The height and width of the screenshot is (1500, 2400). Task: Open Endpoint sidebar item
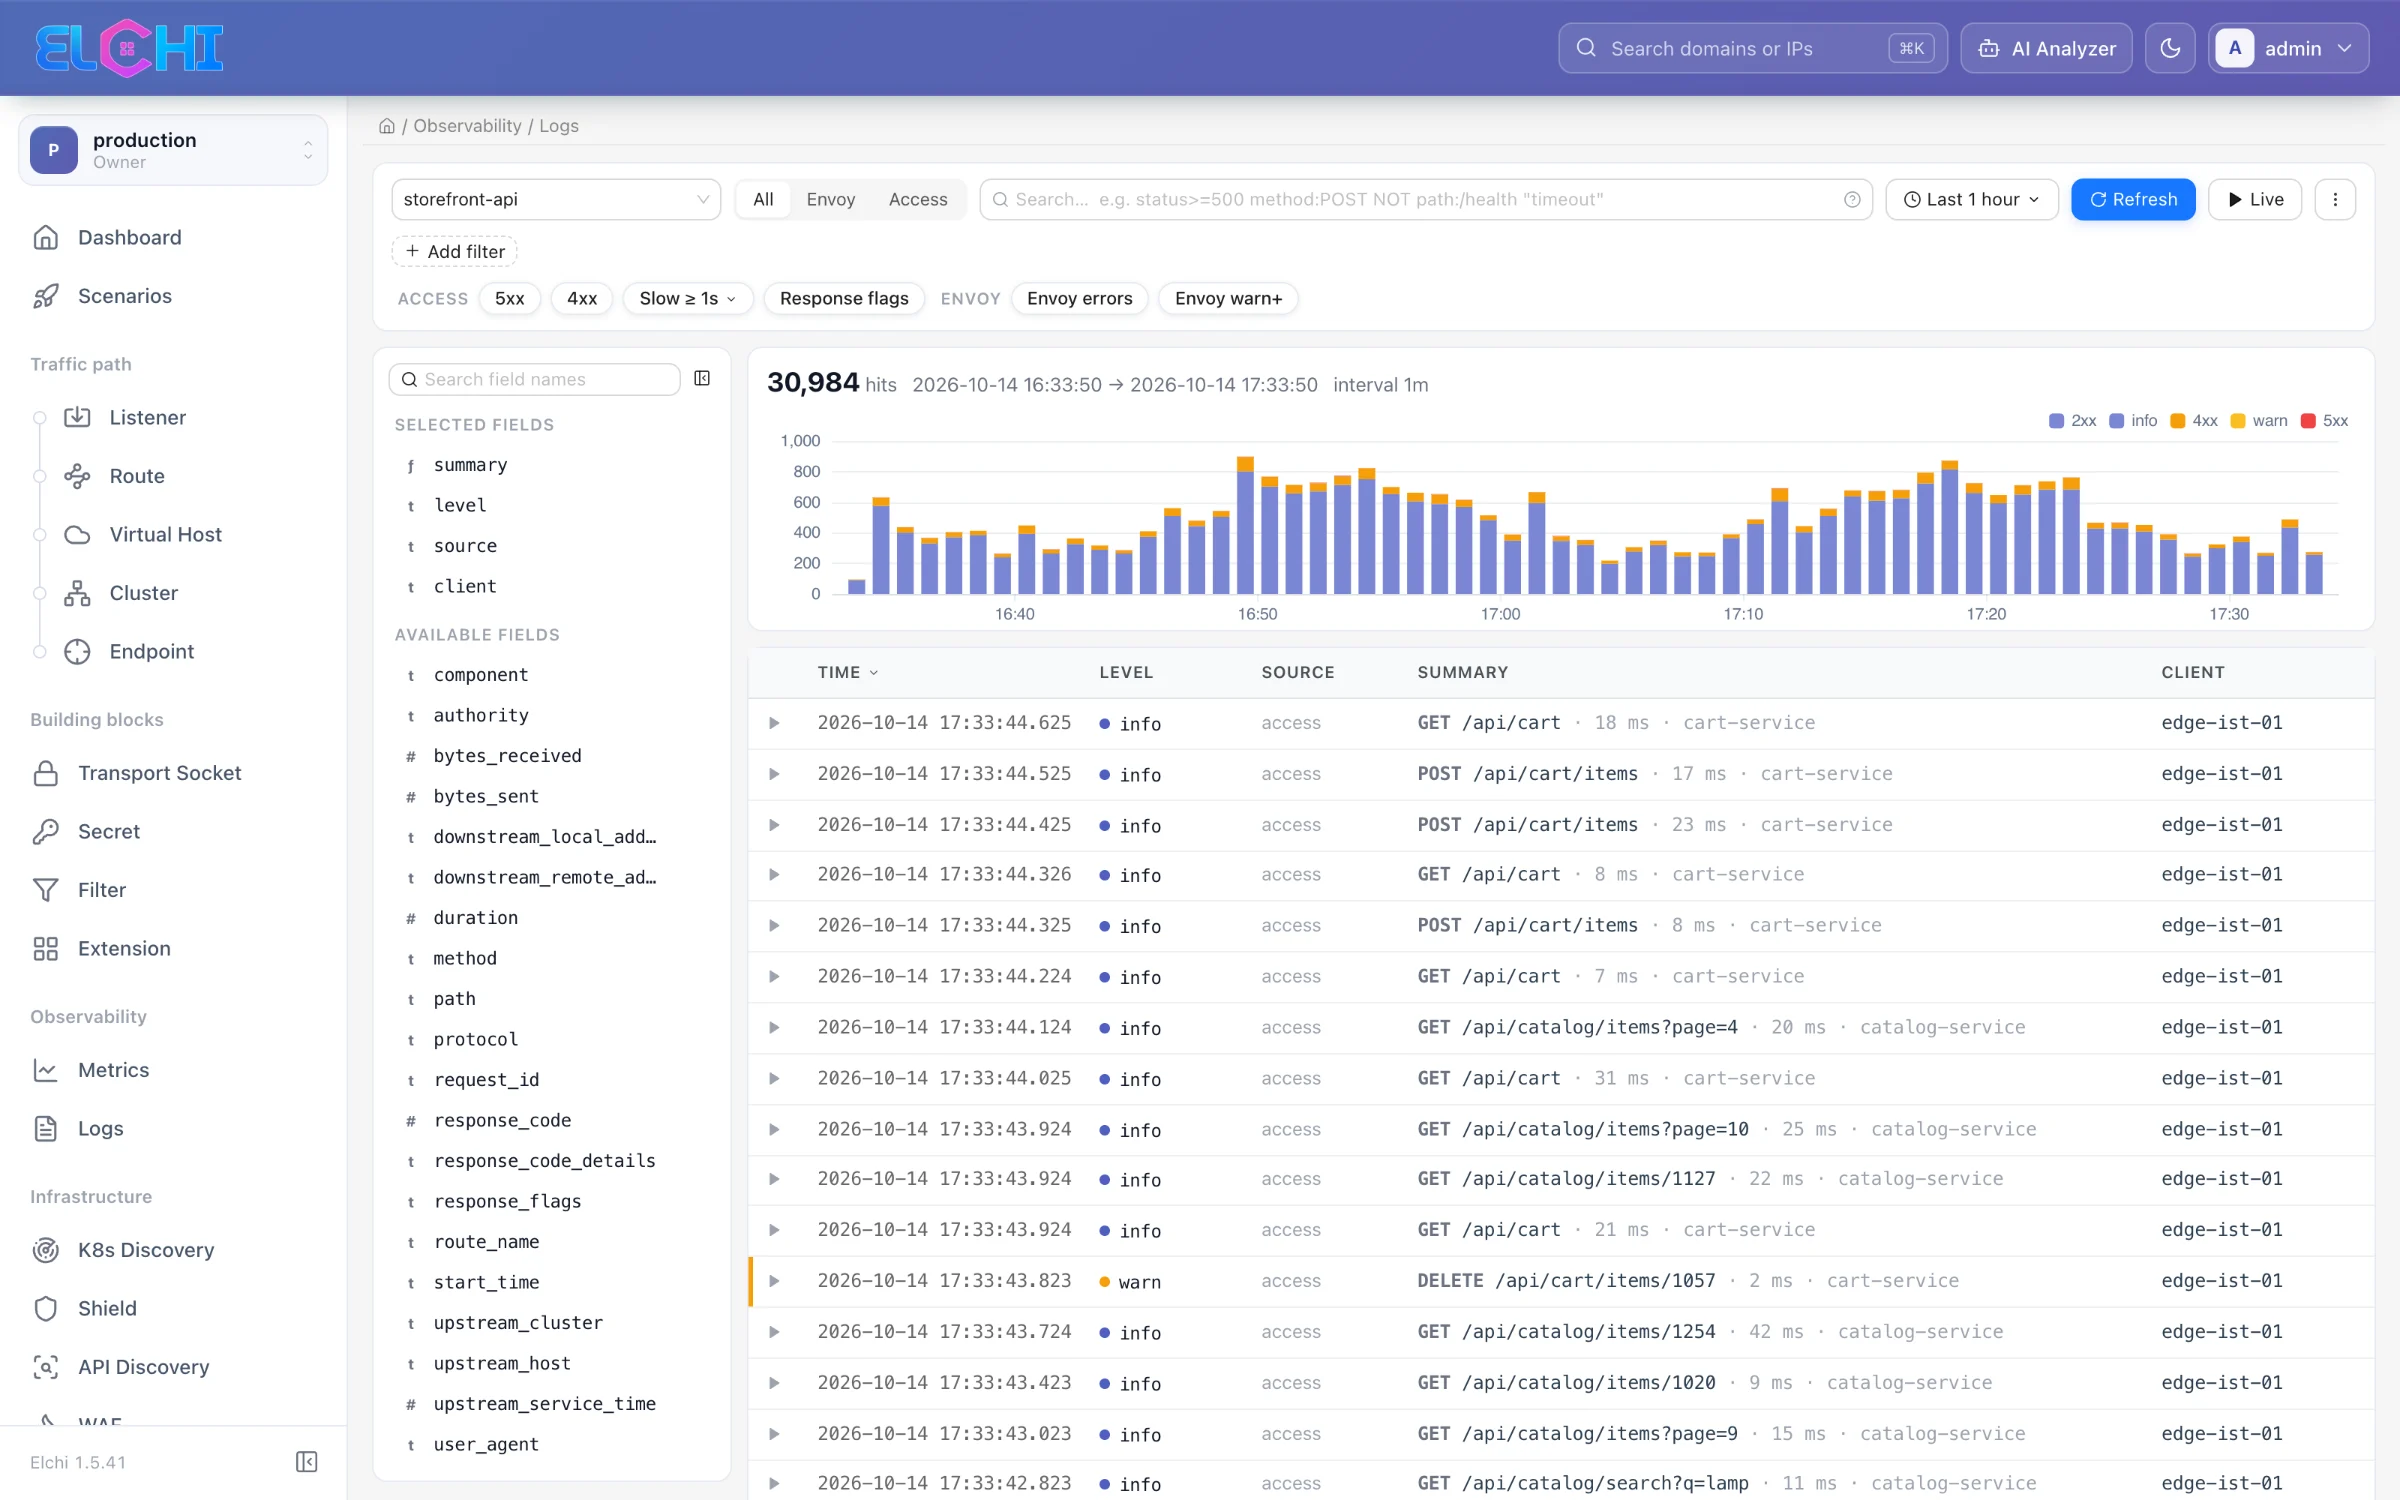pyautogui.click(x=151, y=651)
